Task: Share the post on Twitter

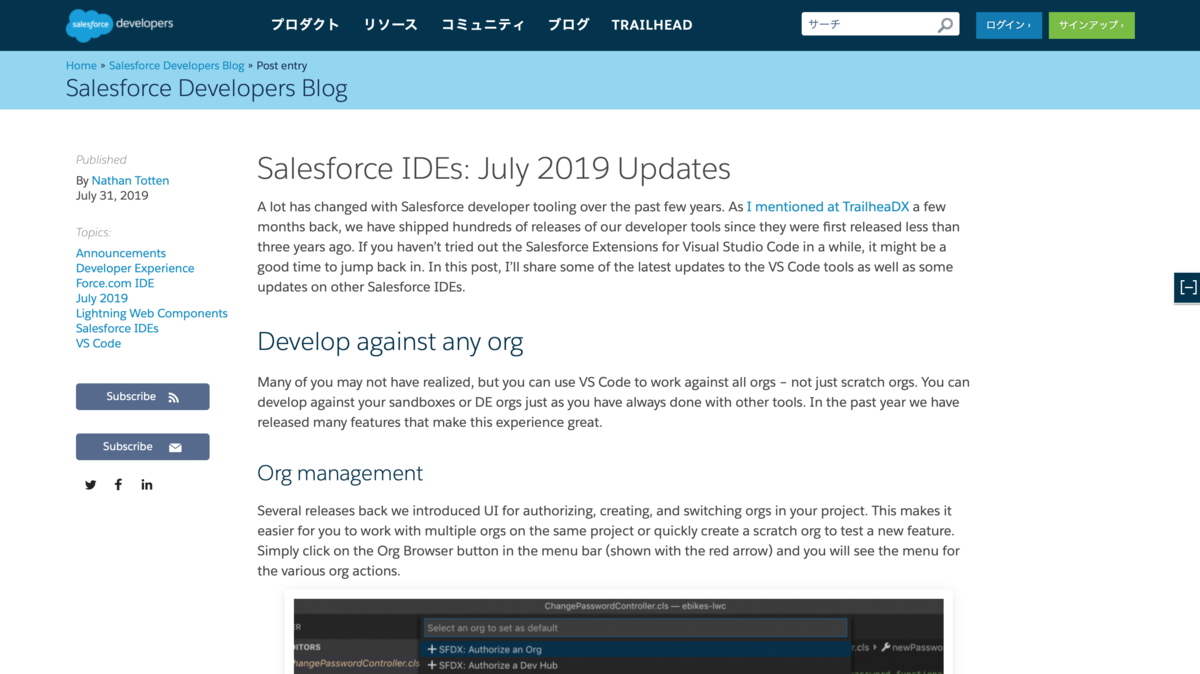Action: (x=90, y=485)
